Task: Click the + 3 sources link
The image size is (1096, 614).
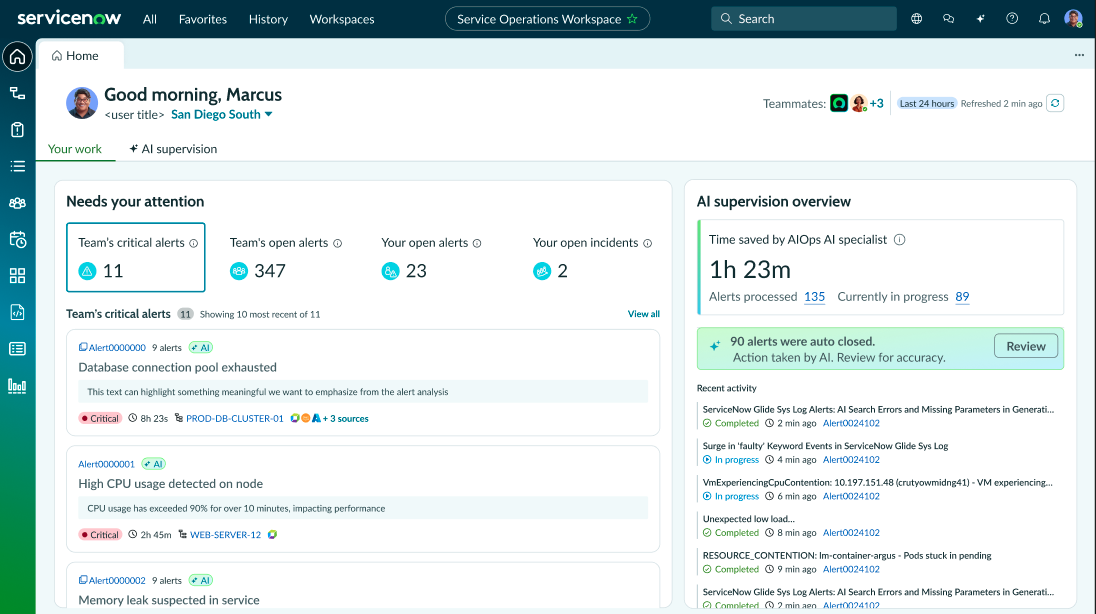Action: click(345, 418)
